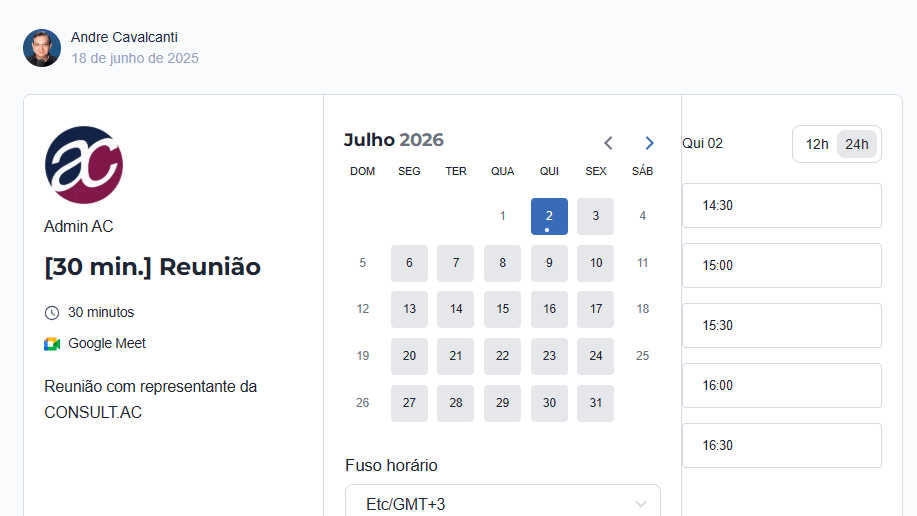This screenshot has height=516, width=917.
Task: Select the highlighted date 2
Action: 549,216
